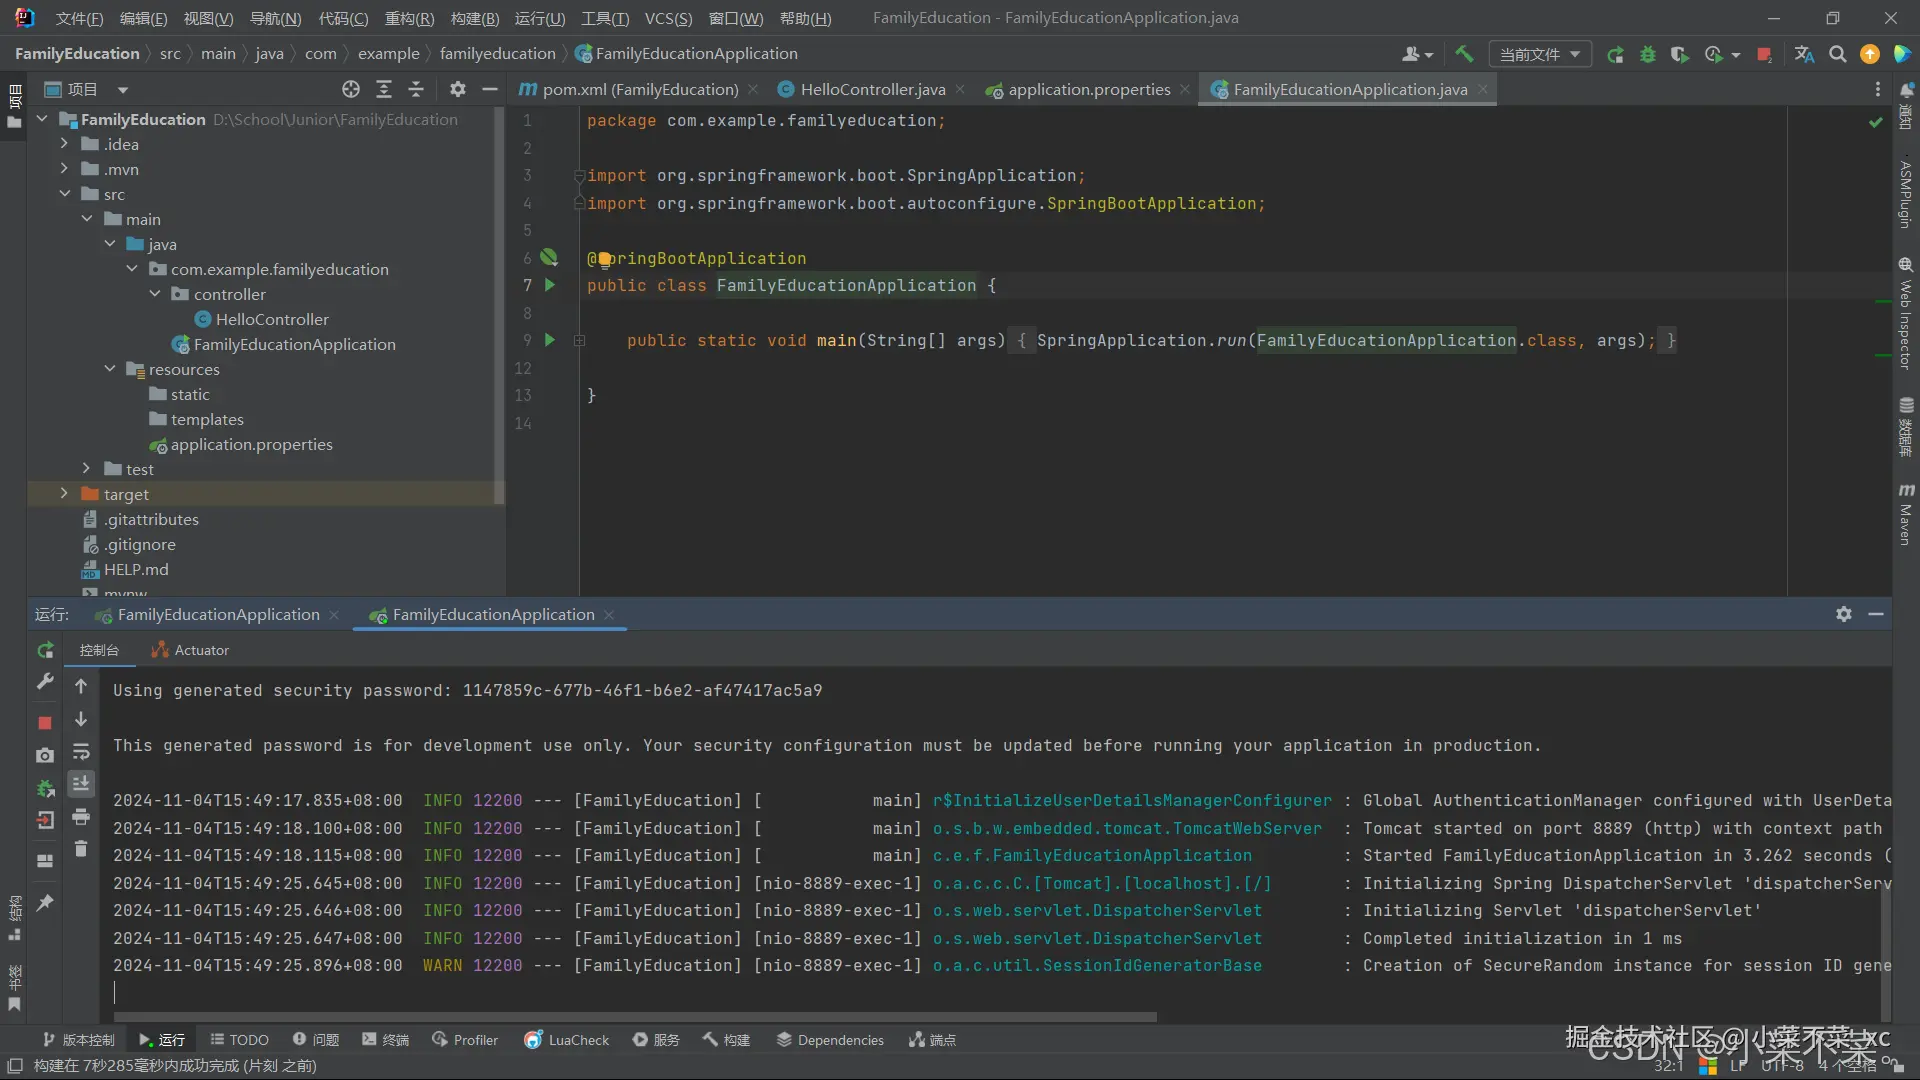Screen dimensions: 1920x1080
Task: Select opened file locate target icon
Action: coord(350,89)
